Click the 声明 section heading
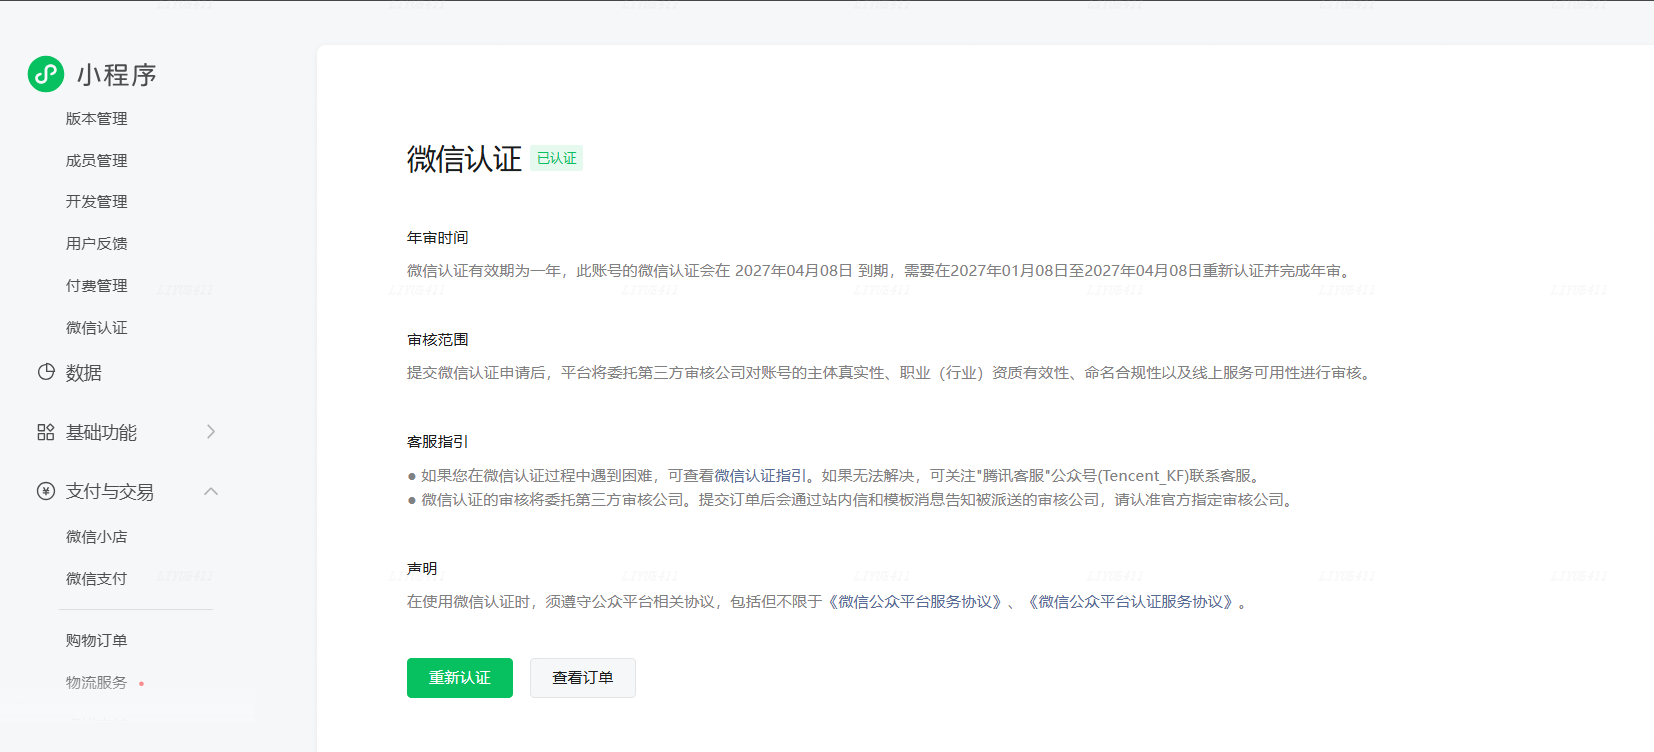Viewport: 1654px width, 752px height. pos(422,569)
